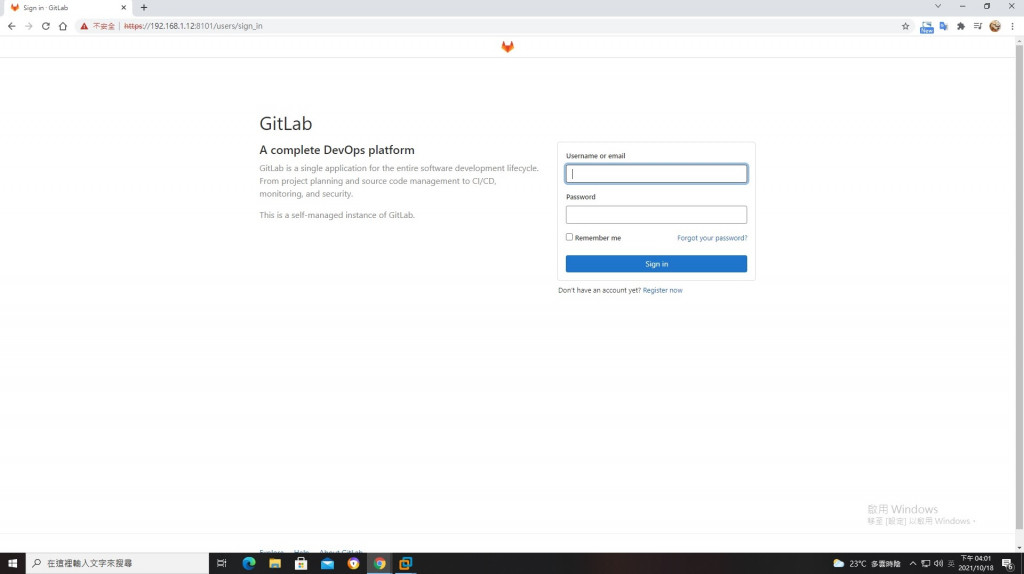Open Mail app from taskbar
Image resolution: width=1024 pixels, height=574 pixels.
pyautogui.click(x=327, y=563)
